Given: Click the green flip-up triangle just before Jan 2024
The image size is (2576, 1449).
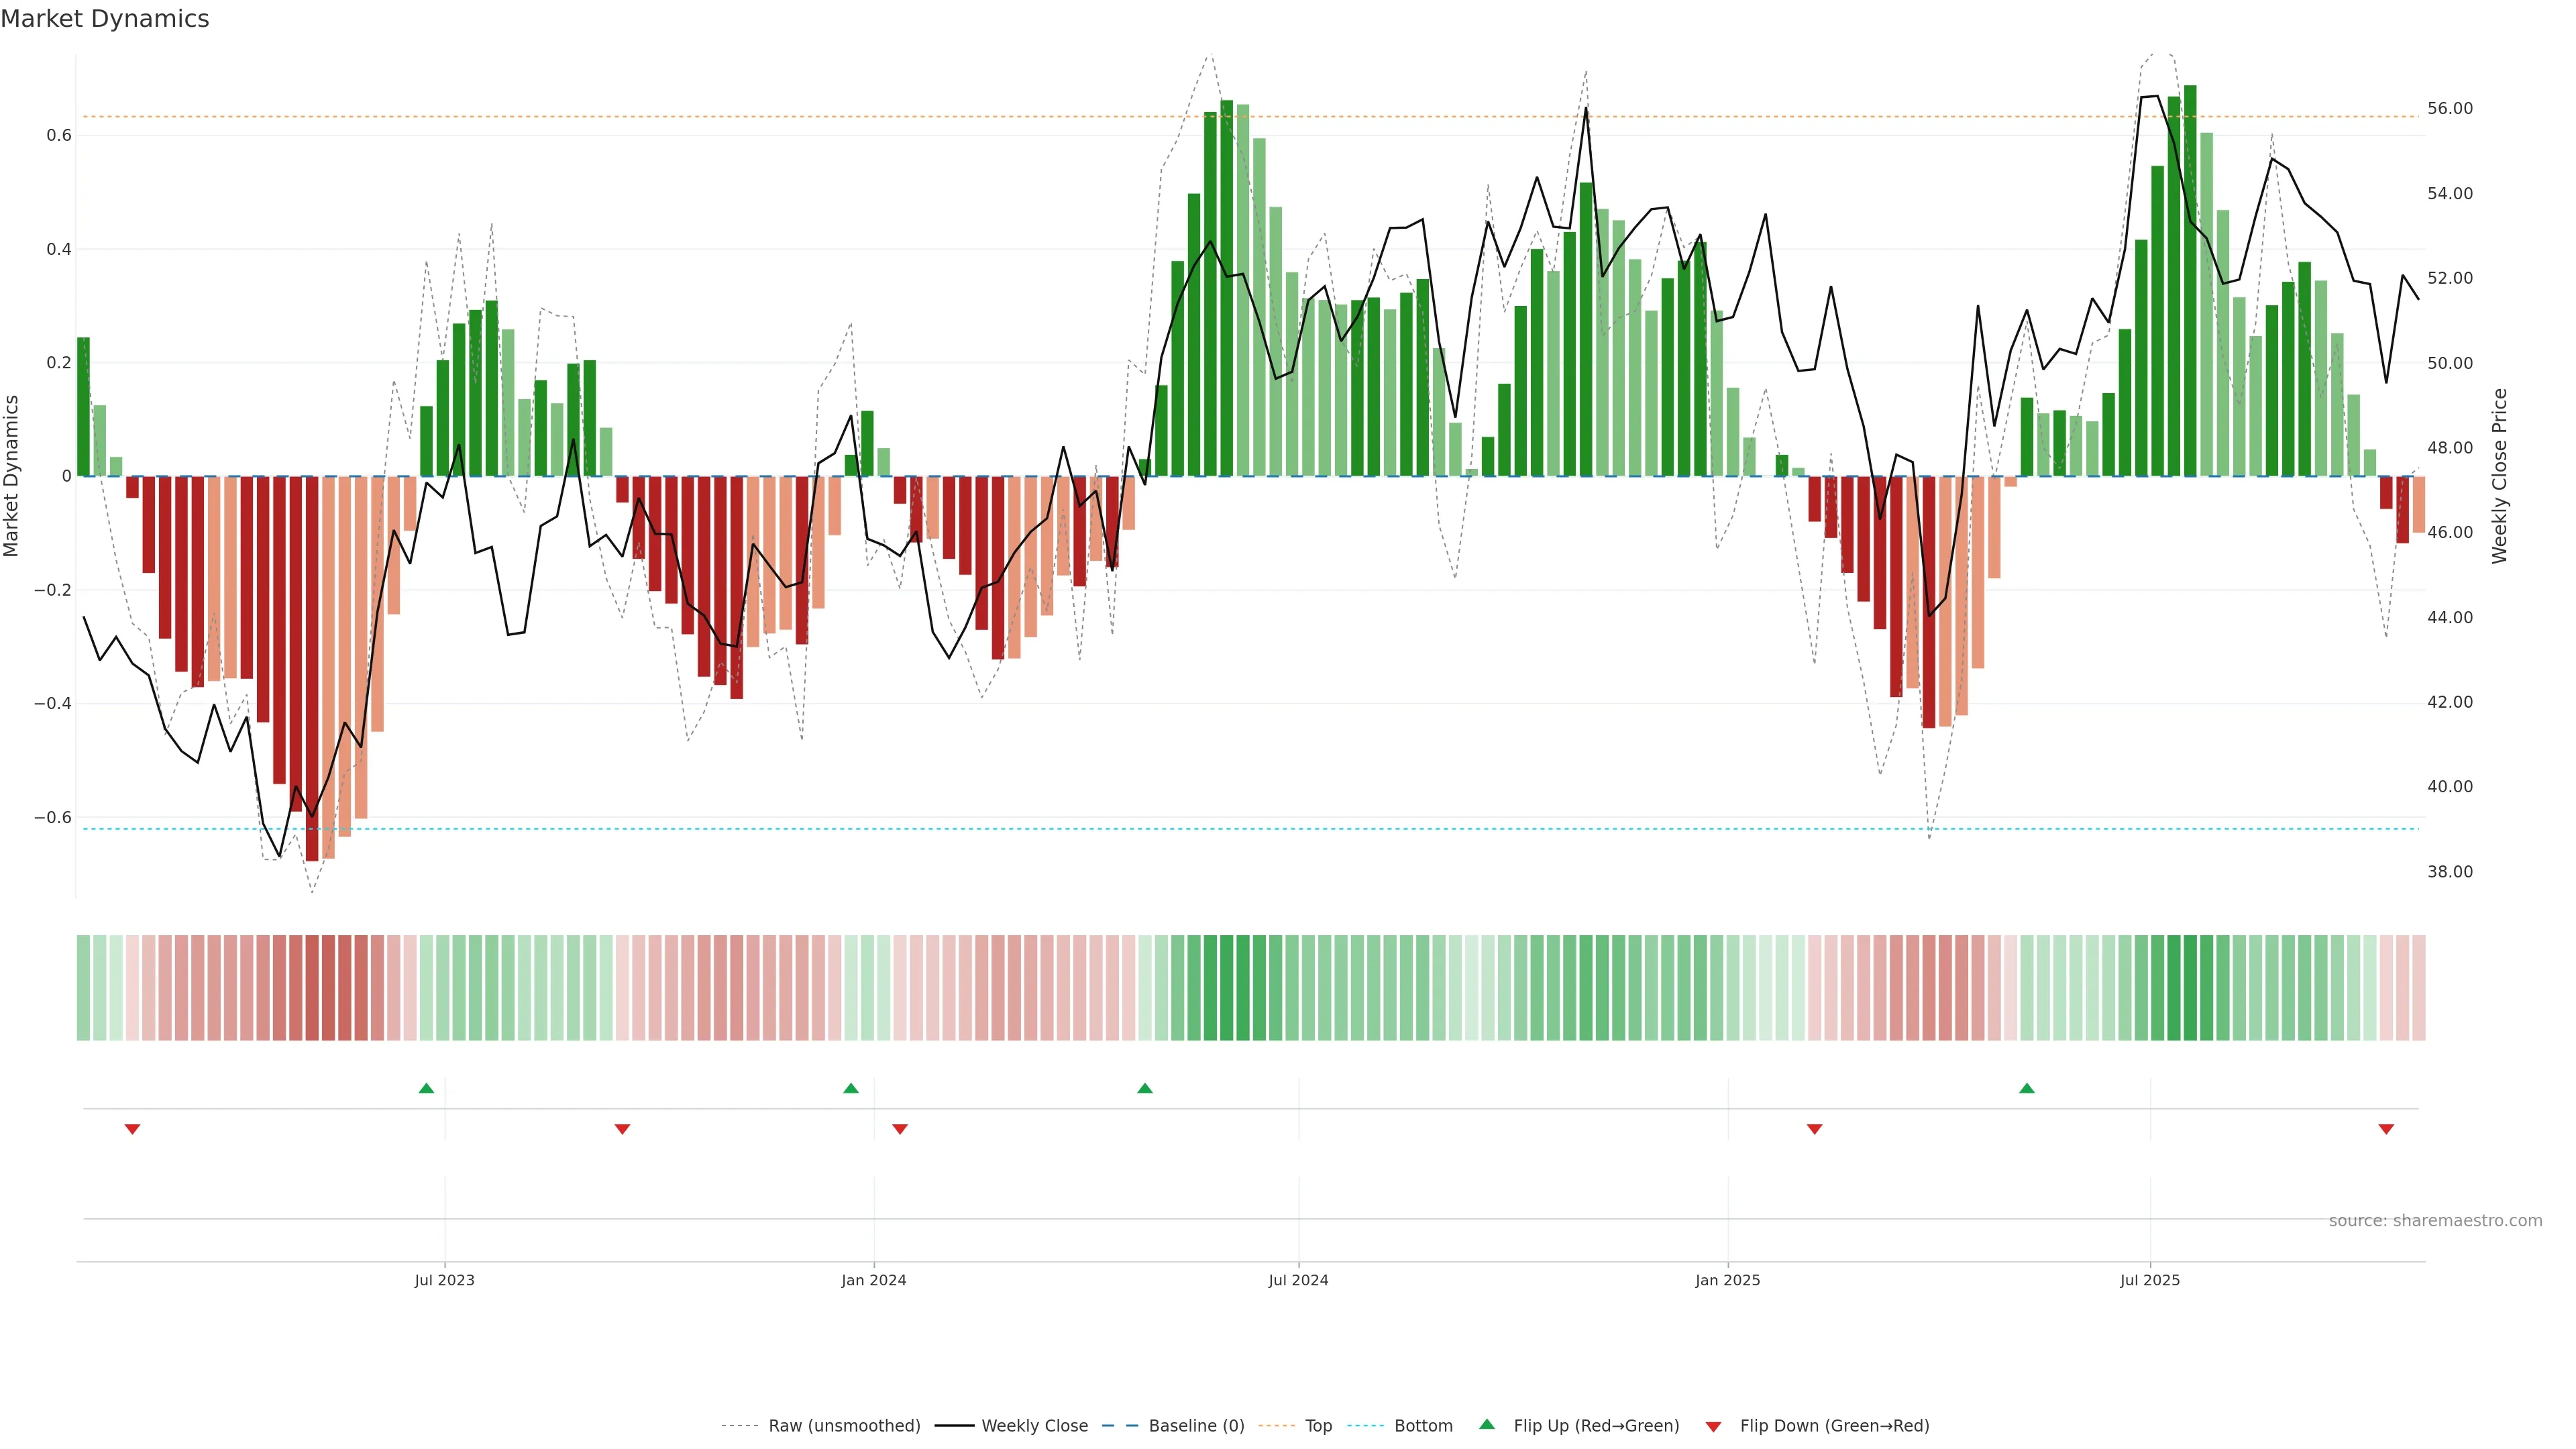Looking at the screenshot, I should (851, 1088).
